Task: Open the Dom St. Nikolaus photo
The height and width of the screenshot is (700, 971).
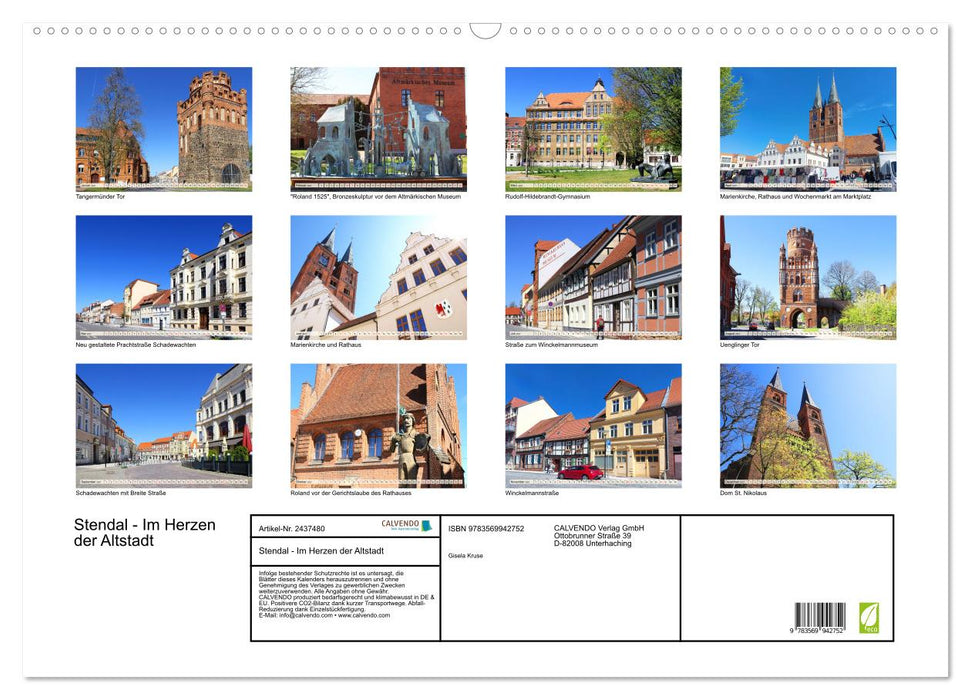Action: pyautogui.click(x=808, y=426)
